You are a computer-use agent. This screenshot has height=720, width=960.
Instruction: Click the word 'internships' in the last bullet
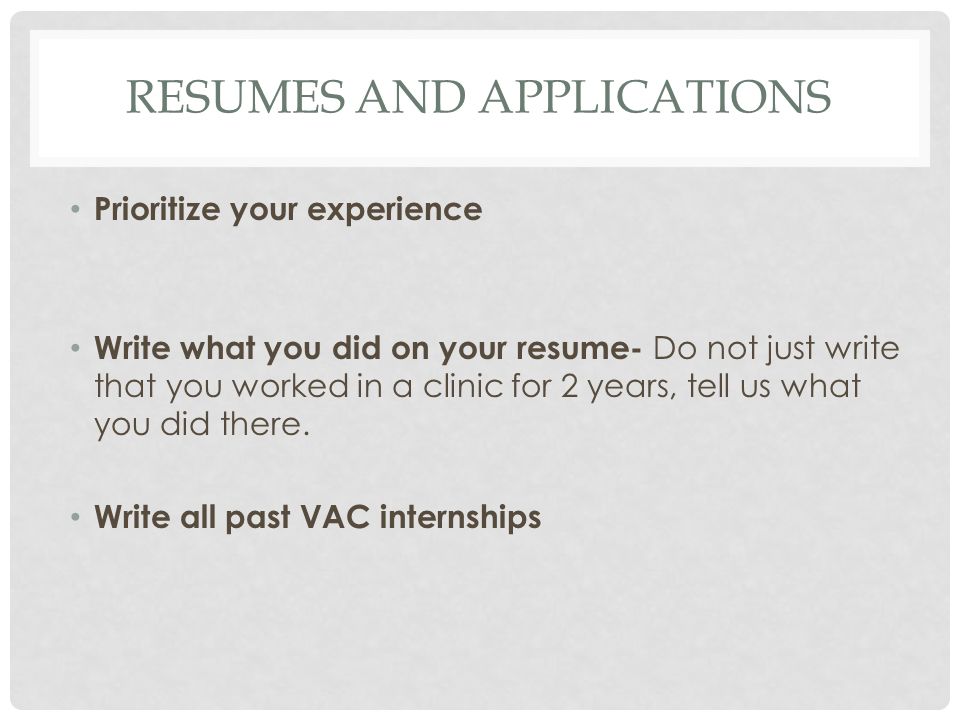pyautogui.click(x=460, y=517)
